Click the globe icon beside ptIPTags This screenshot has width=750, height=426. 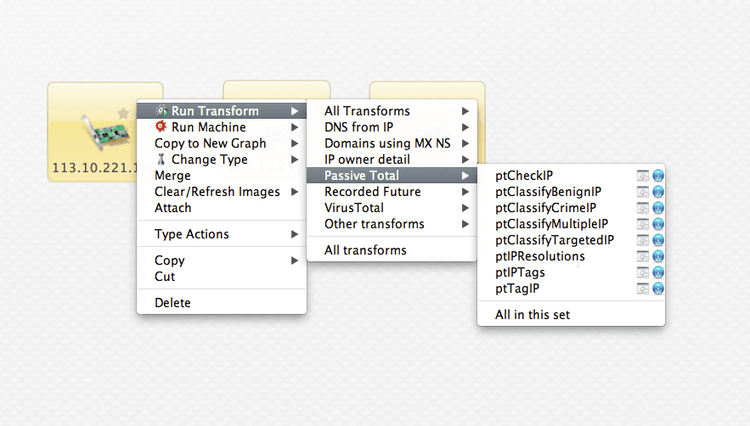[658, 273]
